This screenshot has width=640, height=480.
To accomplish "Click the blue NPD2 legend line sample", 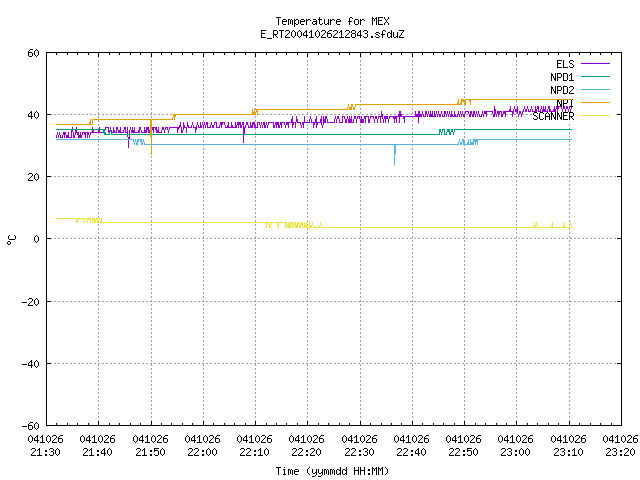I will 595,90.
